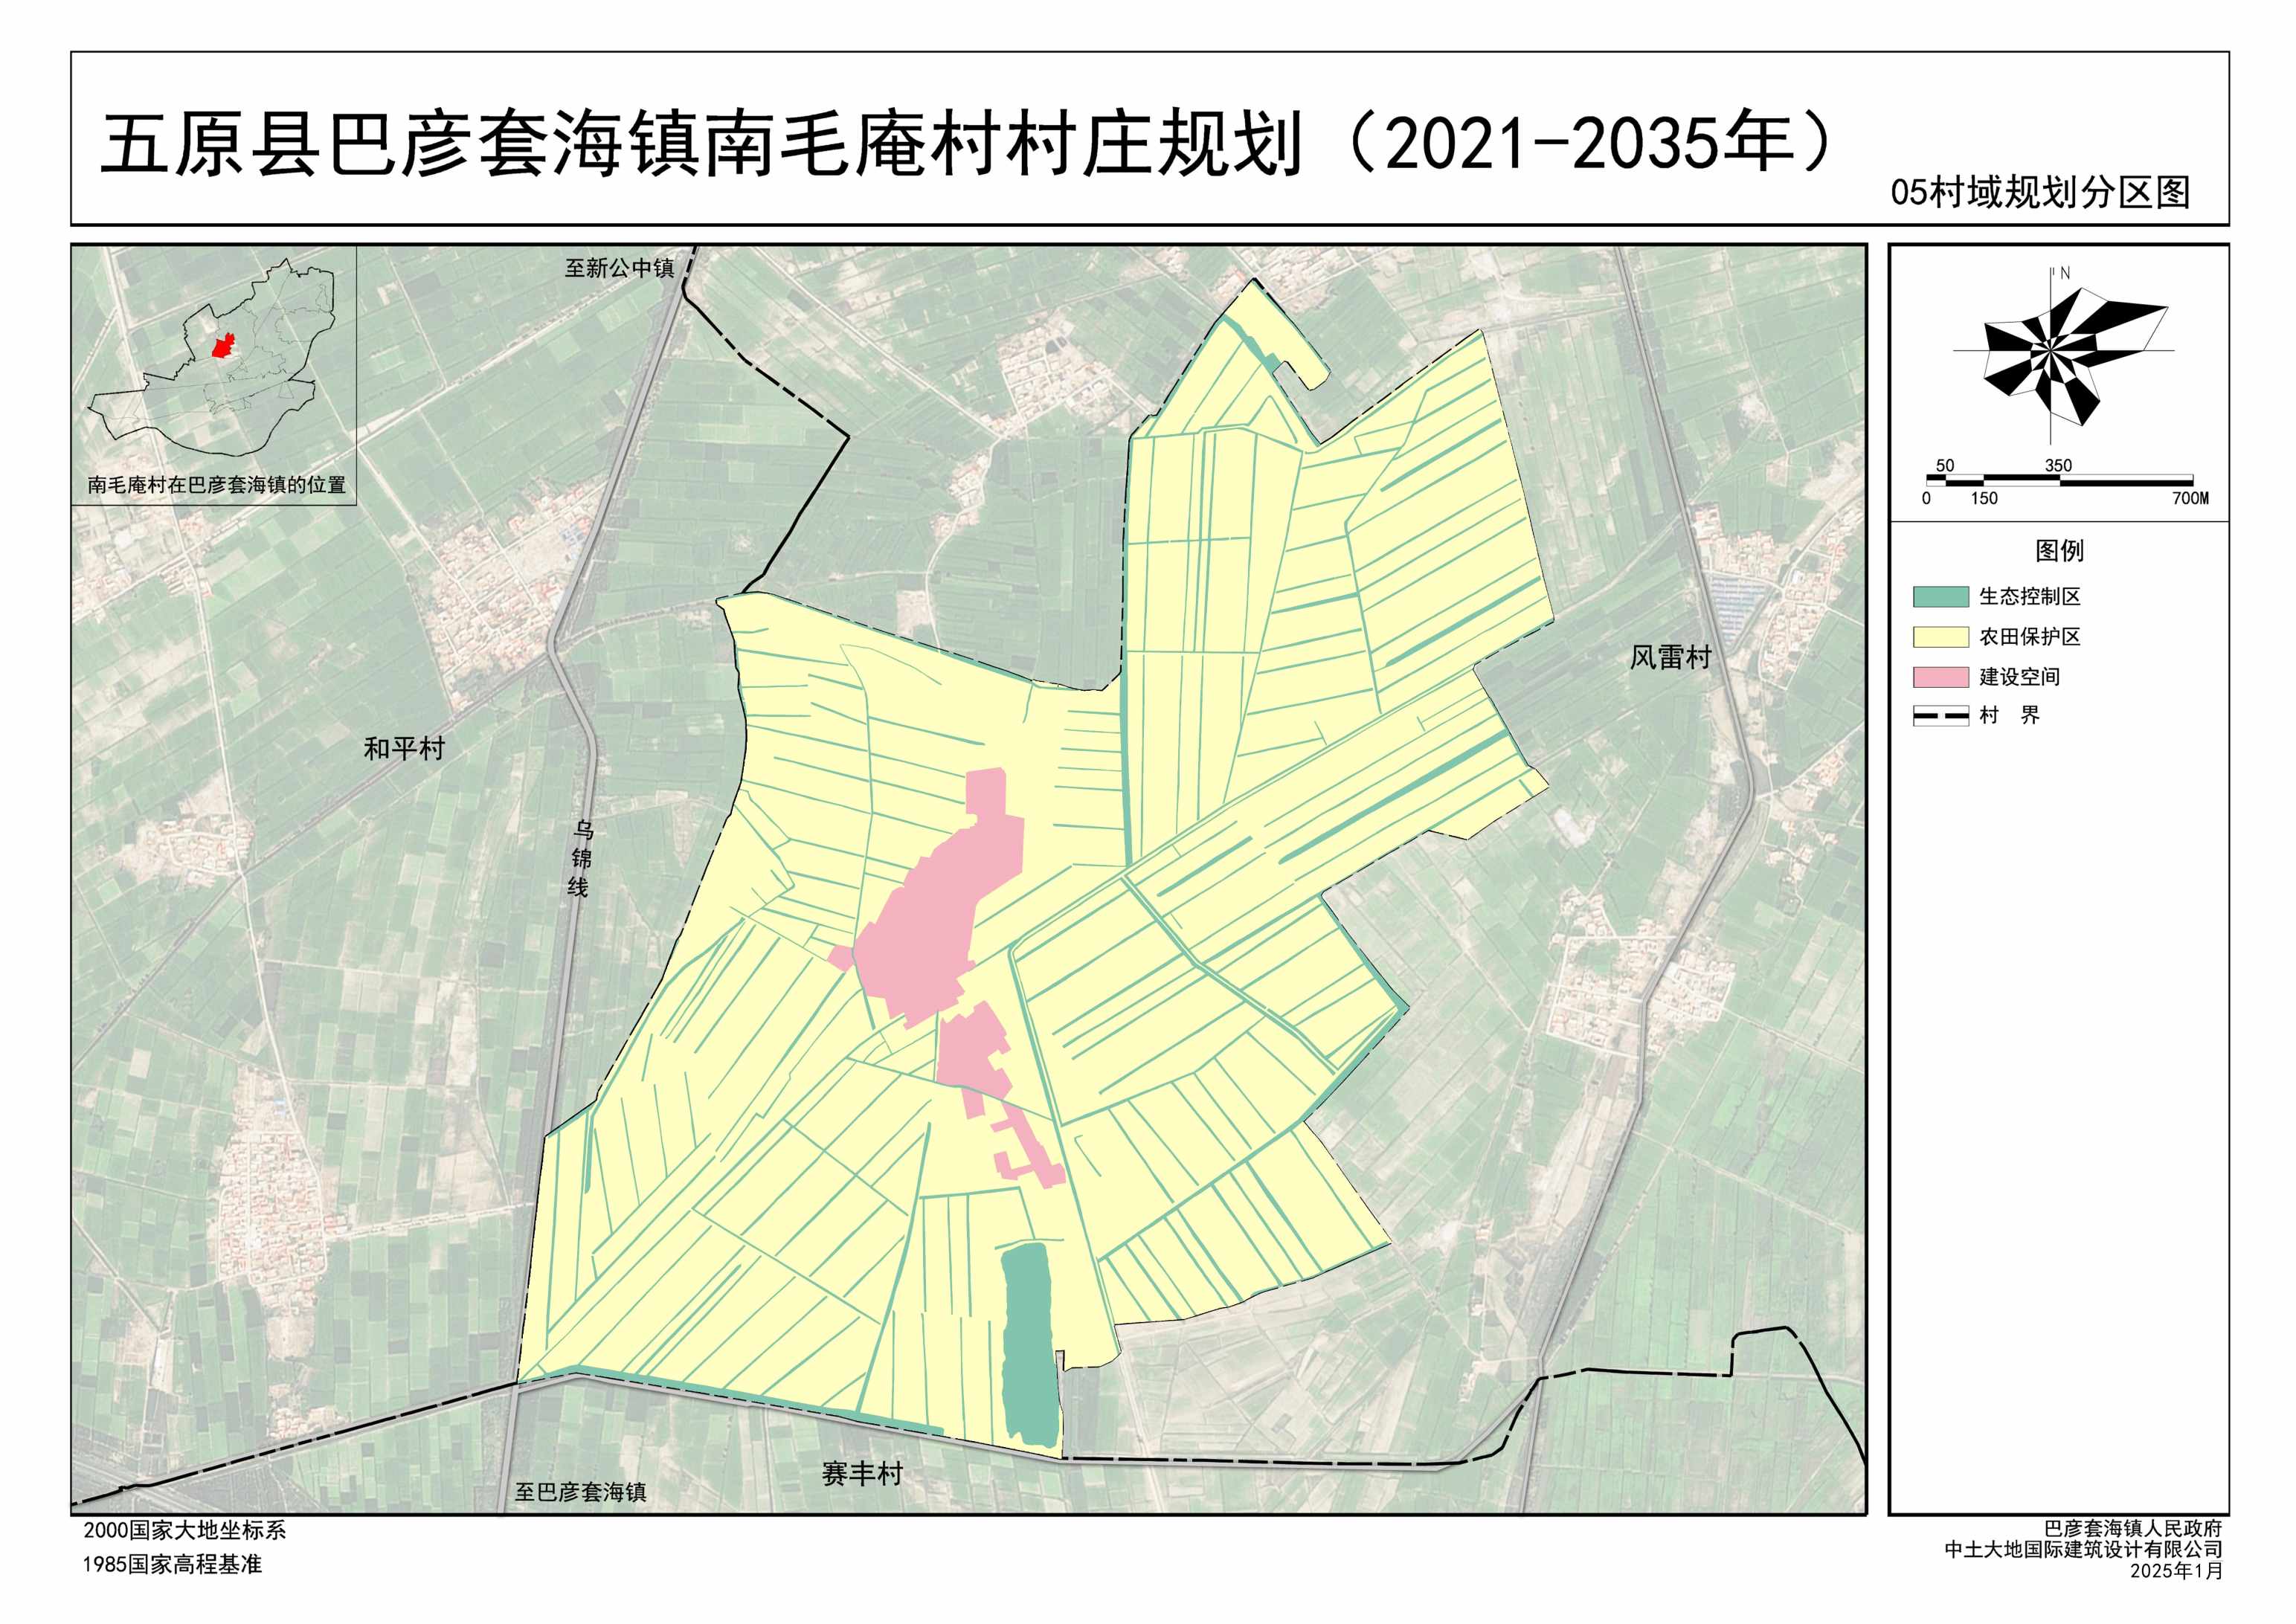Click the 至新公中镇 road direction label

tap(619, 268)
